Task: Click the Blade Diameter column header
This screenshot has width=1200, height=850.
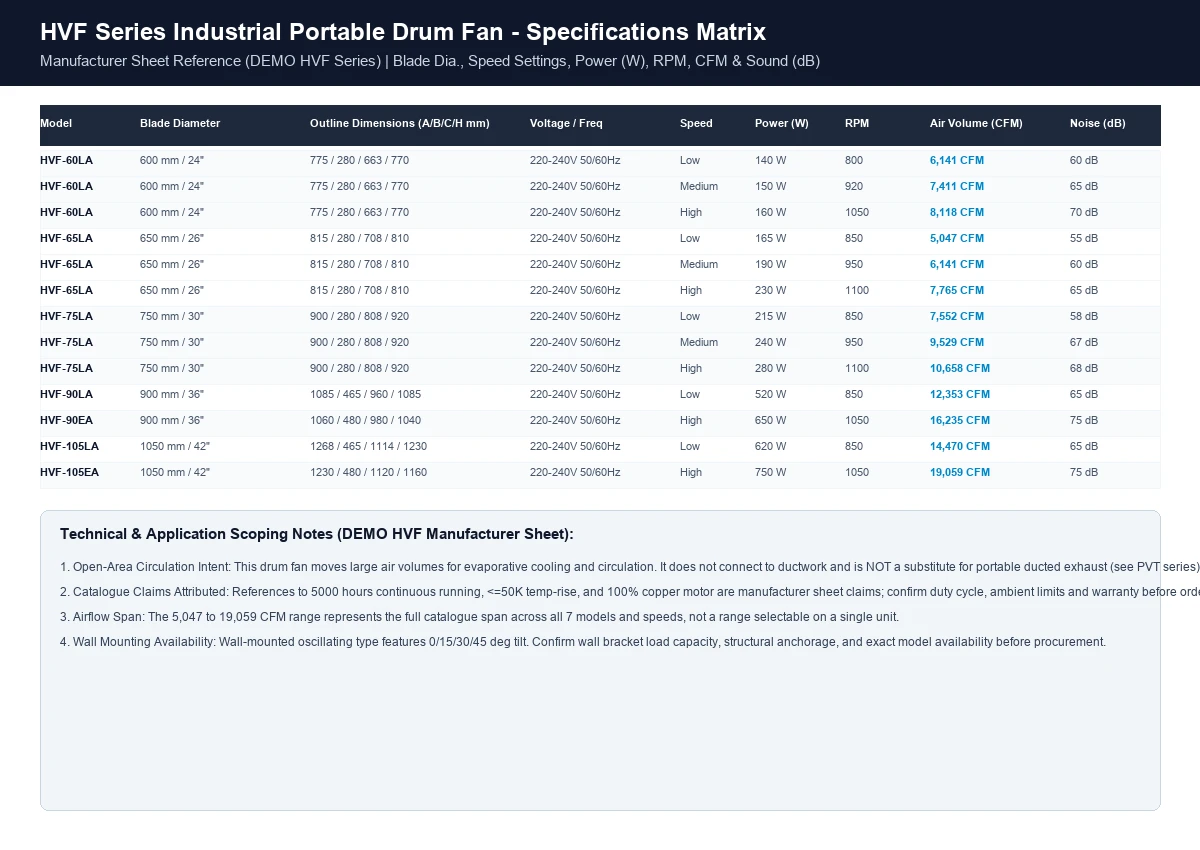Action: coord(180,124)
